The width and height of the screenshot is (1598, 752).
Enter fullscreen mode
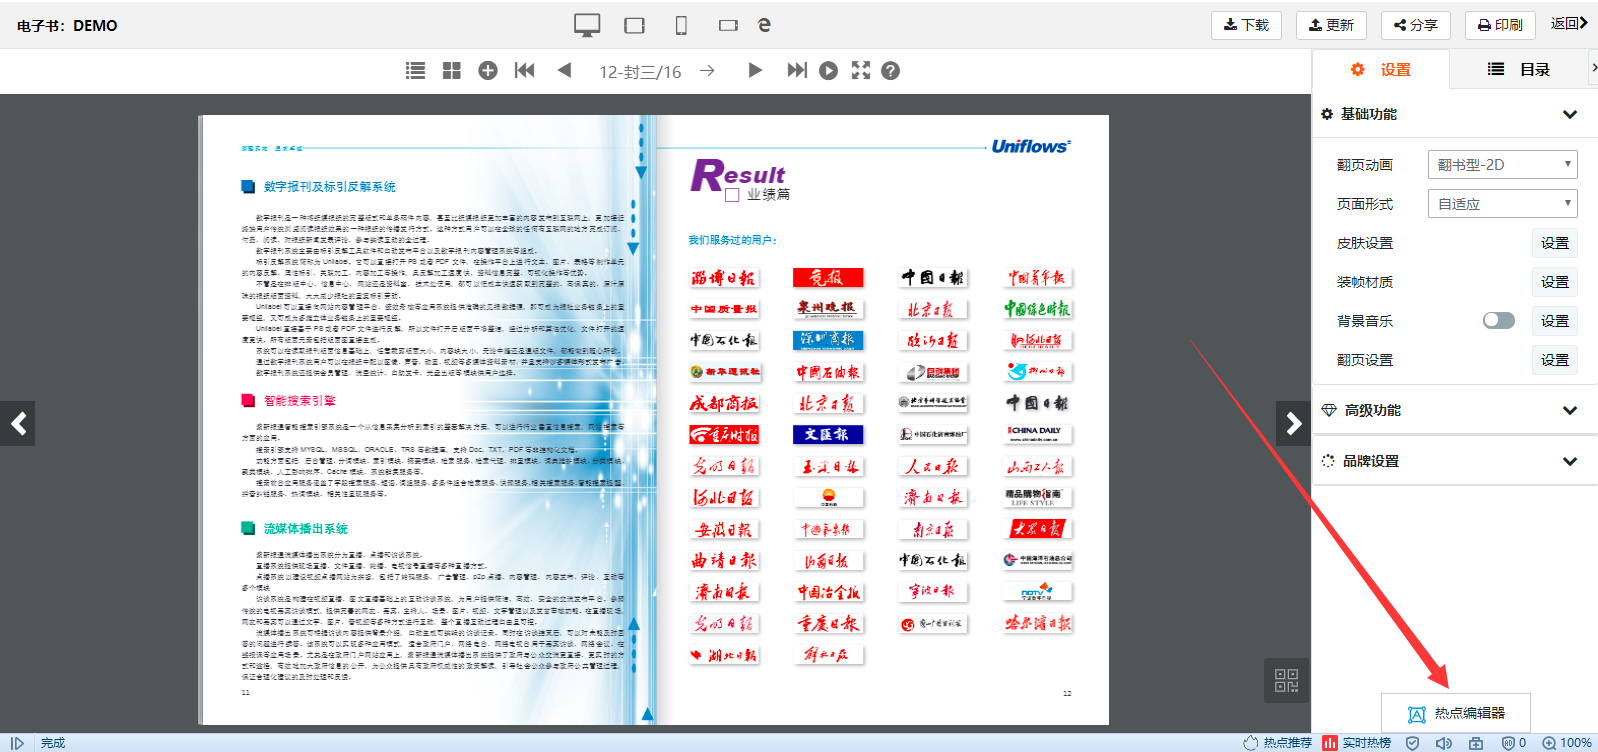(860, 70)
